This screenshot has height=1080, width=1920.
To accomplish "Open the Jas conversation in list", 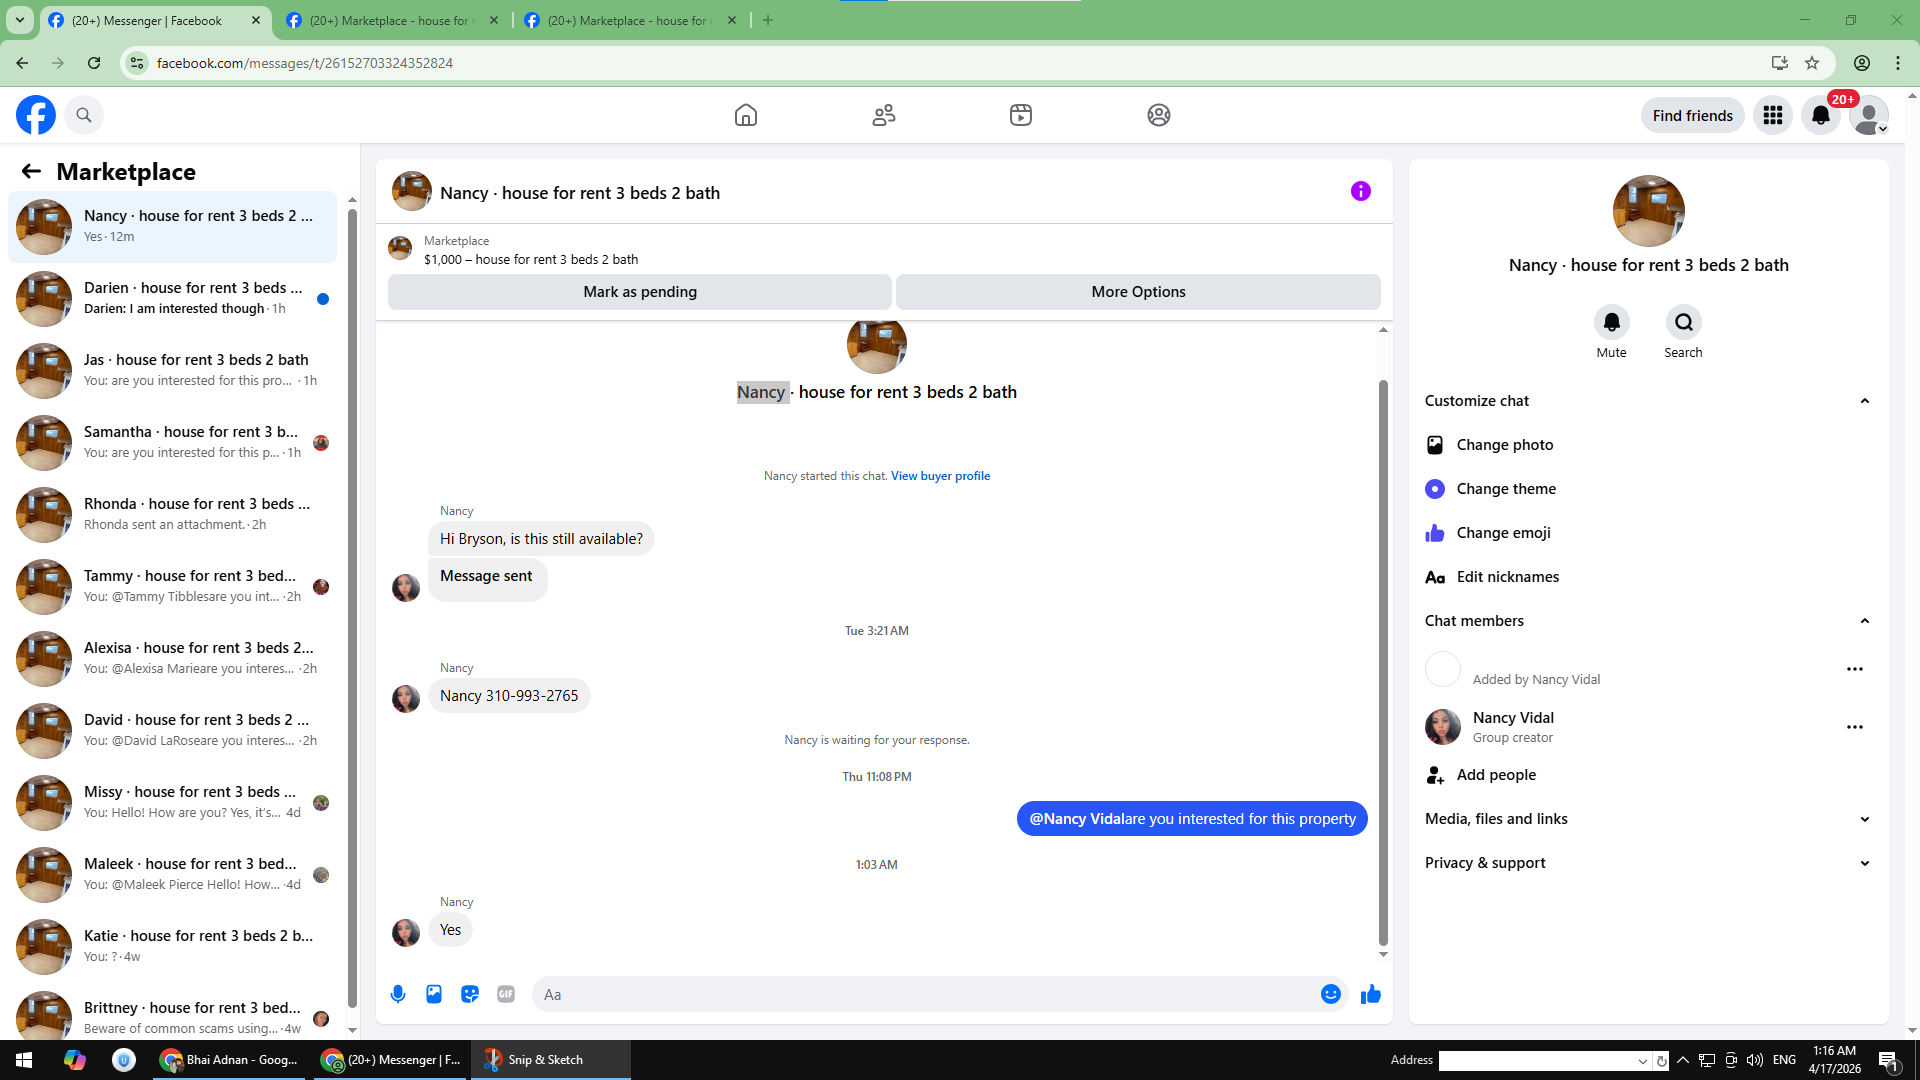I will click(x=172, y=370).
